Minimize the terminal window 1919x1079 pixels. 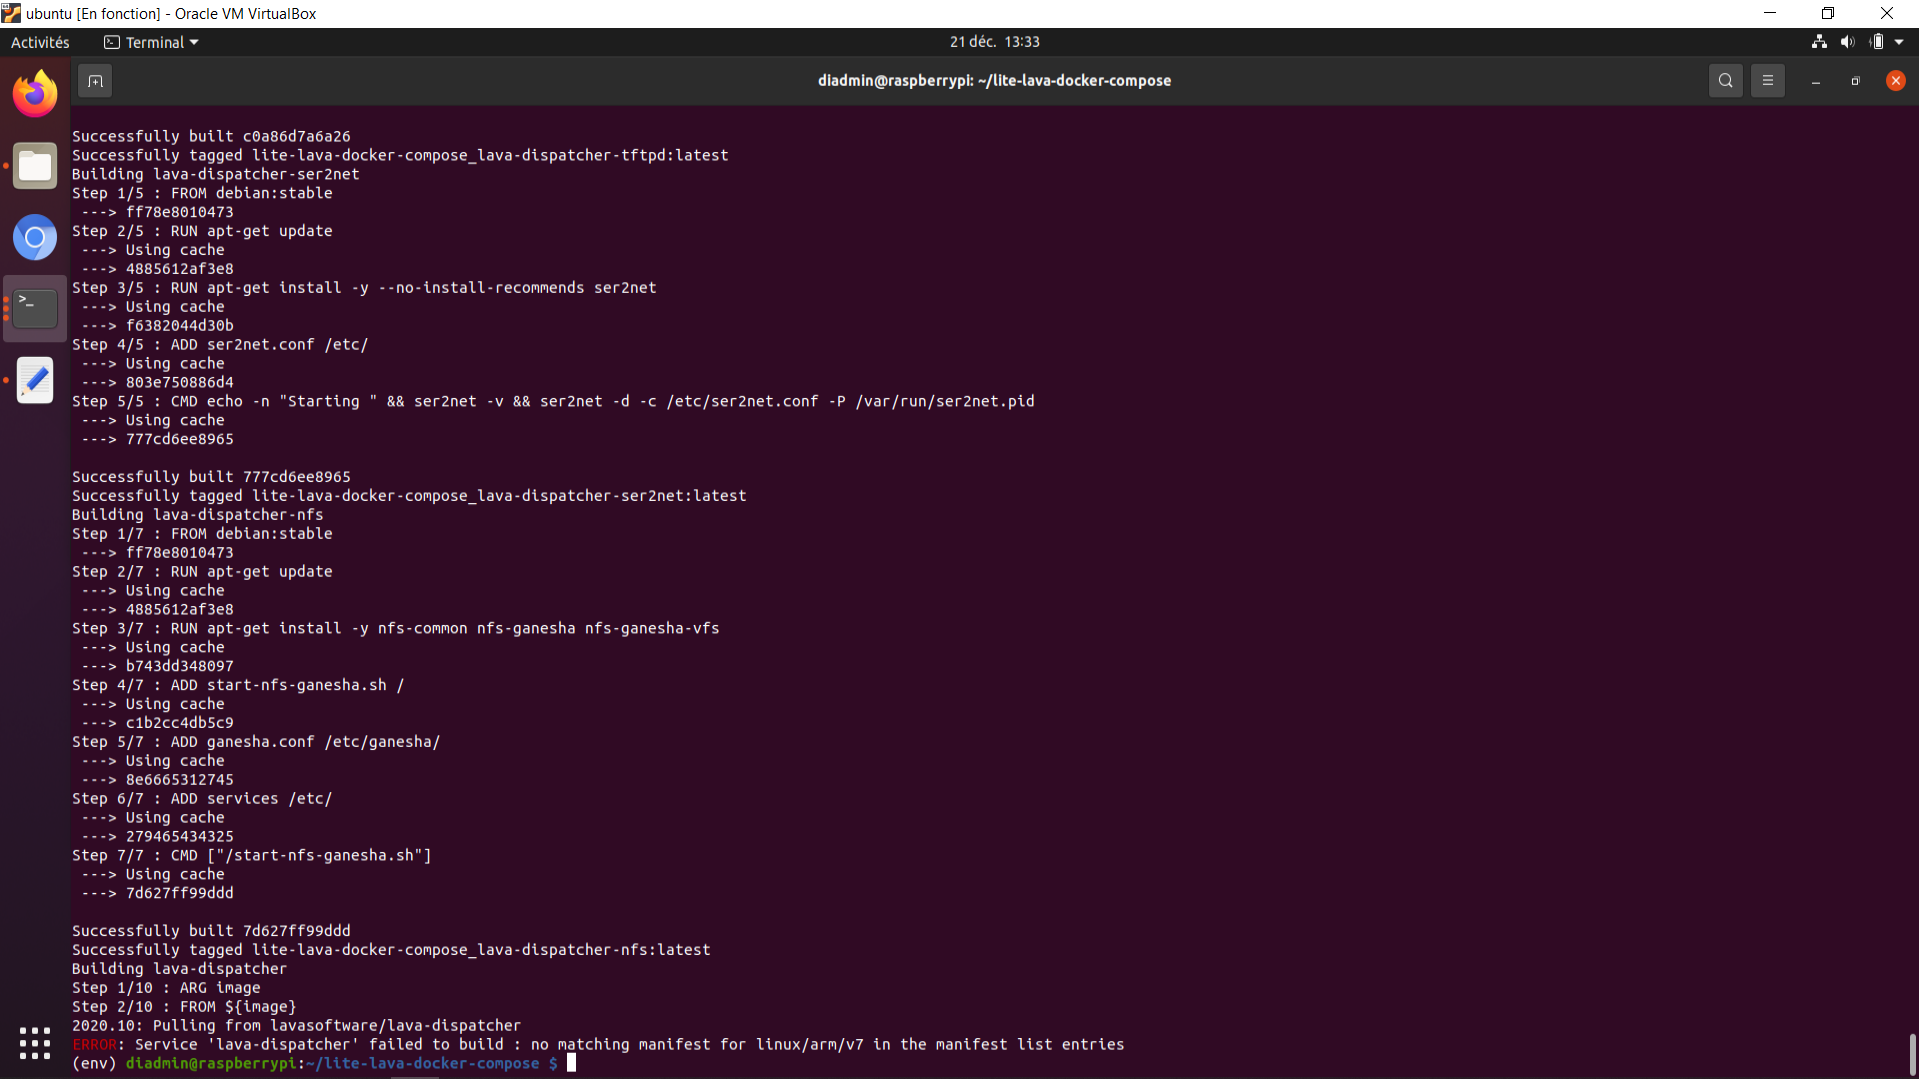[1815, 81]
